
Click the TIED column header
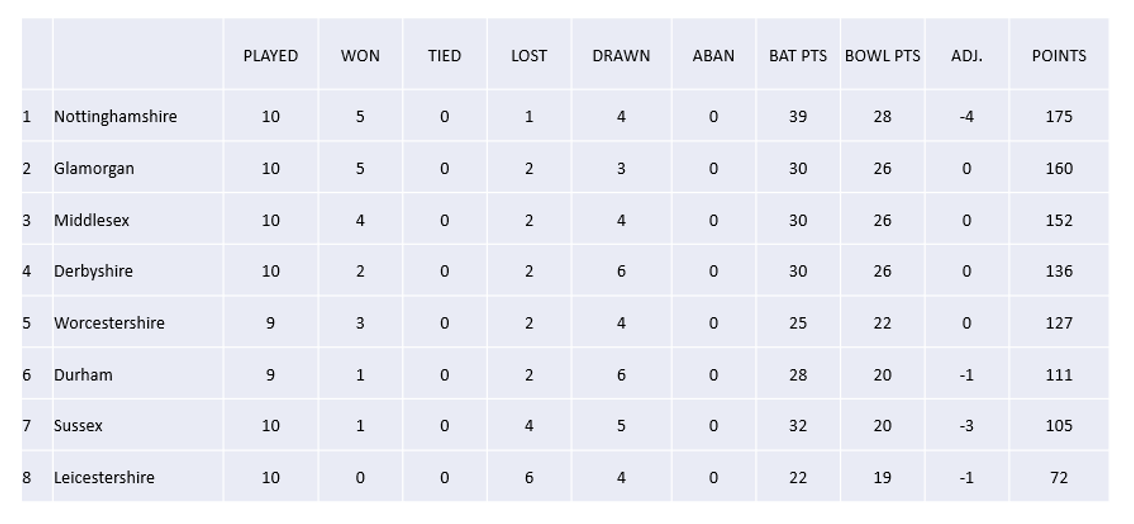[x=444, y=56]
